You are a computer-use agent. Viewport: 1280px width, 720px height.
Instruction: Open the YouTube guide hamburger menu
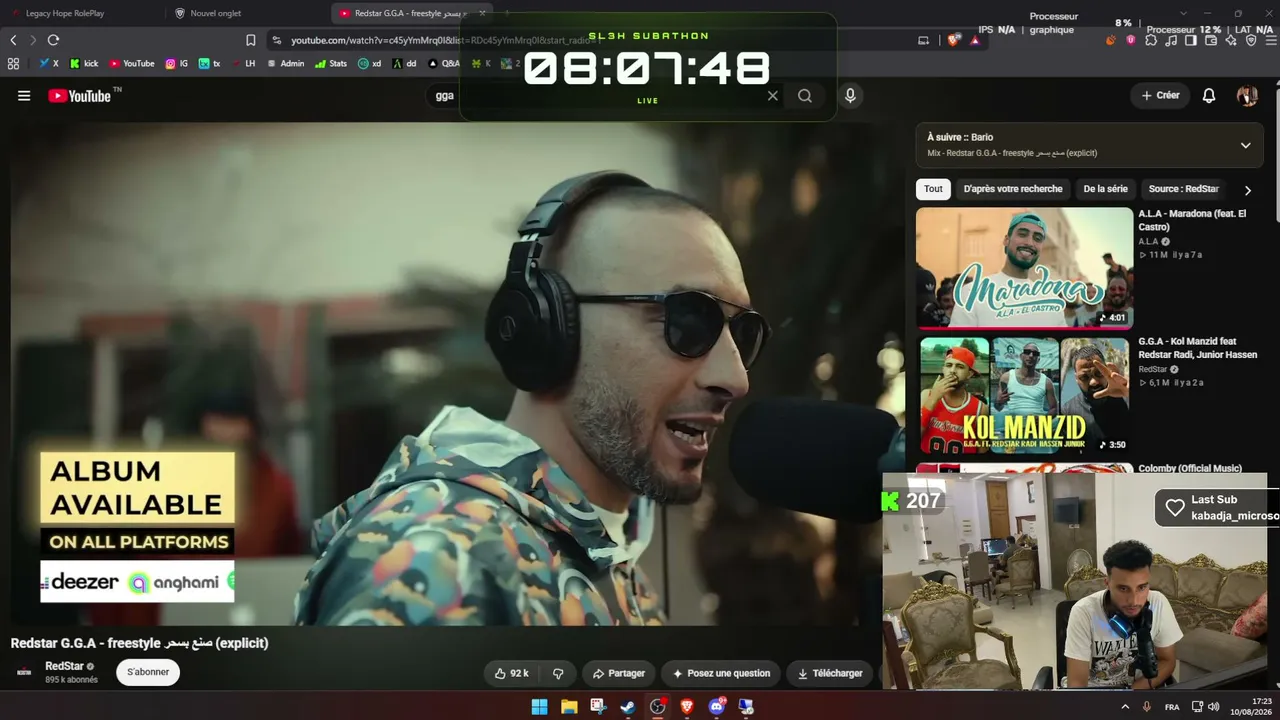pos(24,96)
